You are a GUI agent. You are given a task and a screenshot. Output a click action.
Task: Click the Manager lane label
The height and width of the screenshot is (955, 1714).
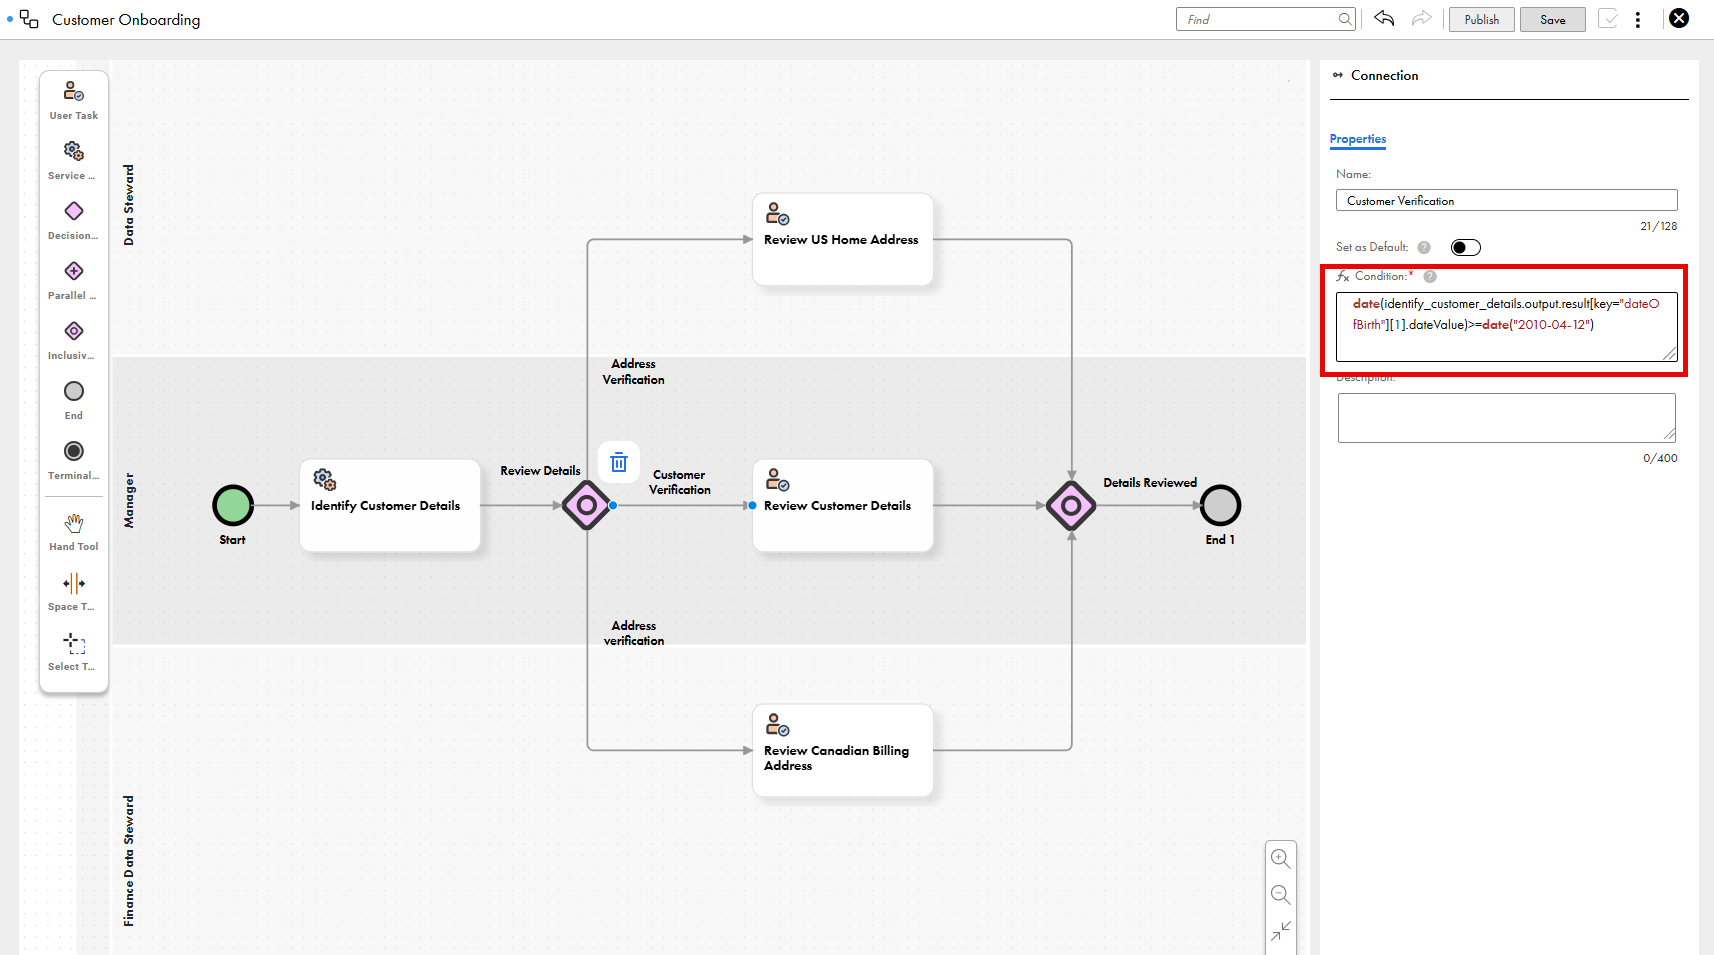(129, 500)
